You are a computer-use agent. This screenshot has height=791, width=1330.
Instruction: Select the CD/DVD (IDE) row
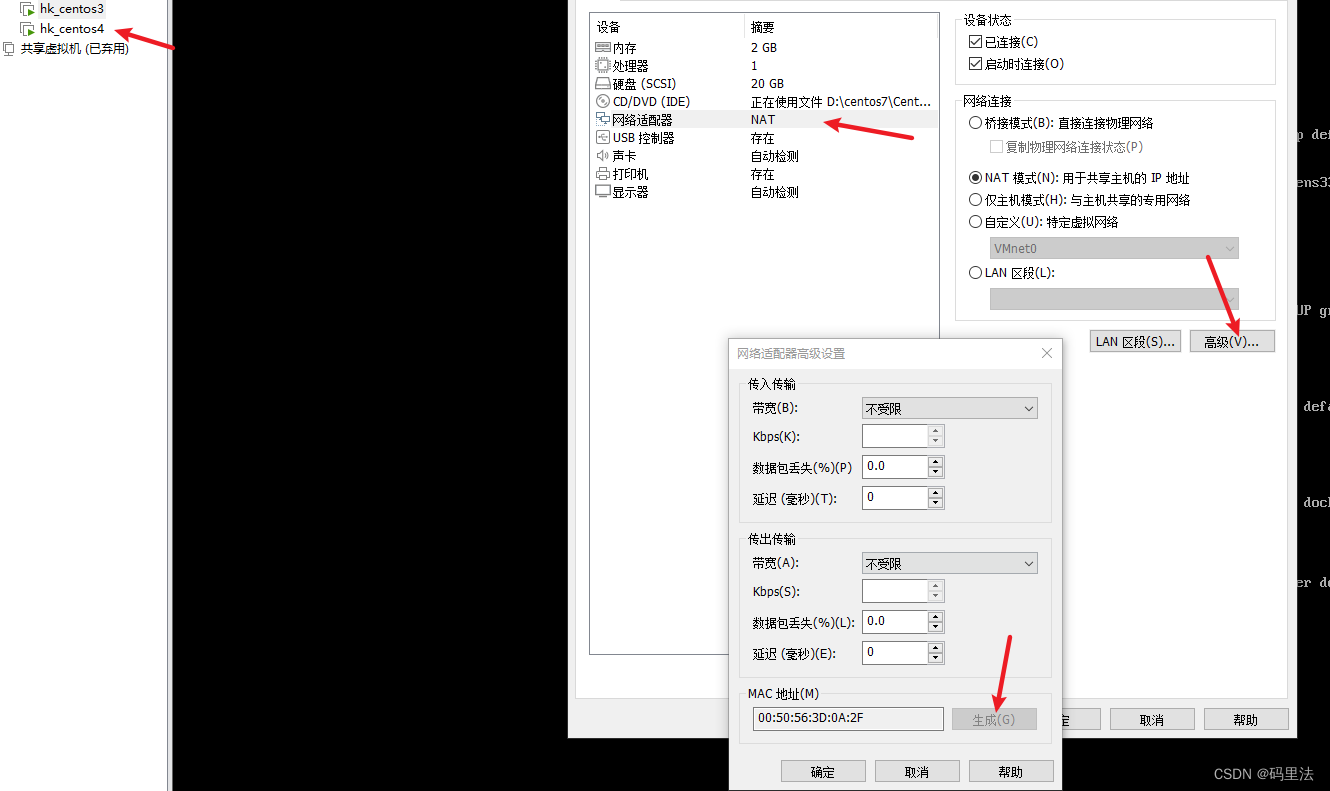tap(765, 102)
